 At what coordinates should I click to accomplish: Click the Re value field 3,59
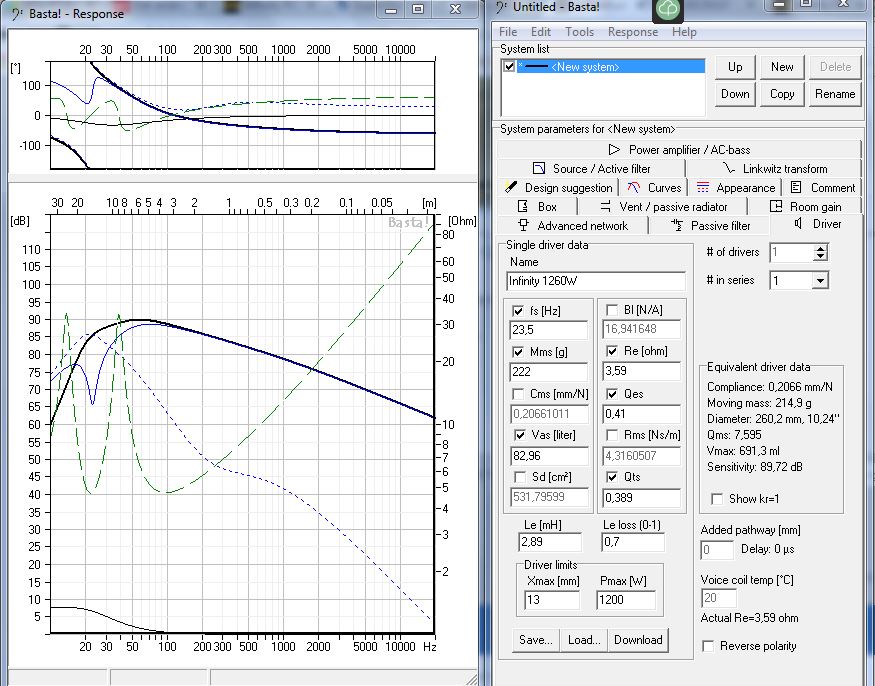[642, 371]
